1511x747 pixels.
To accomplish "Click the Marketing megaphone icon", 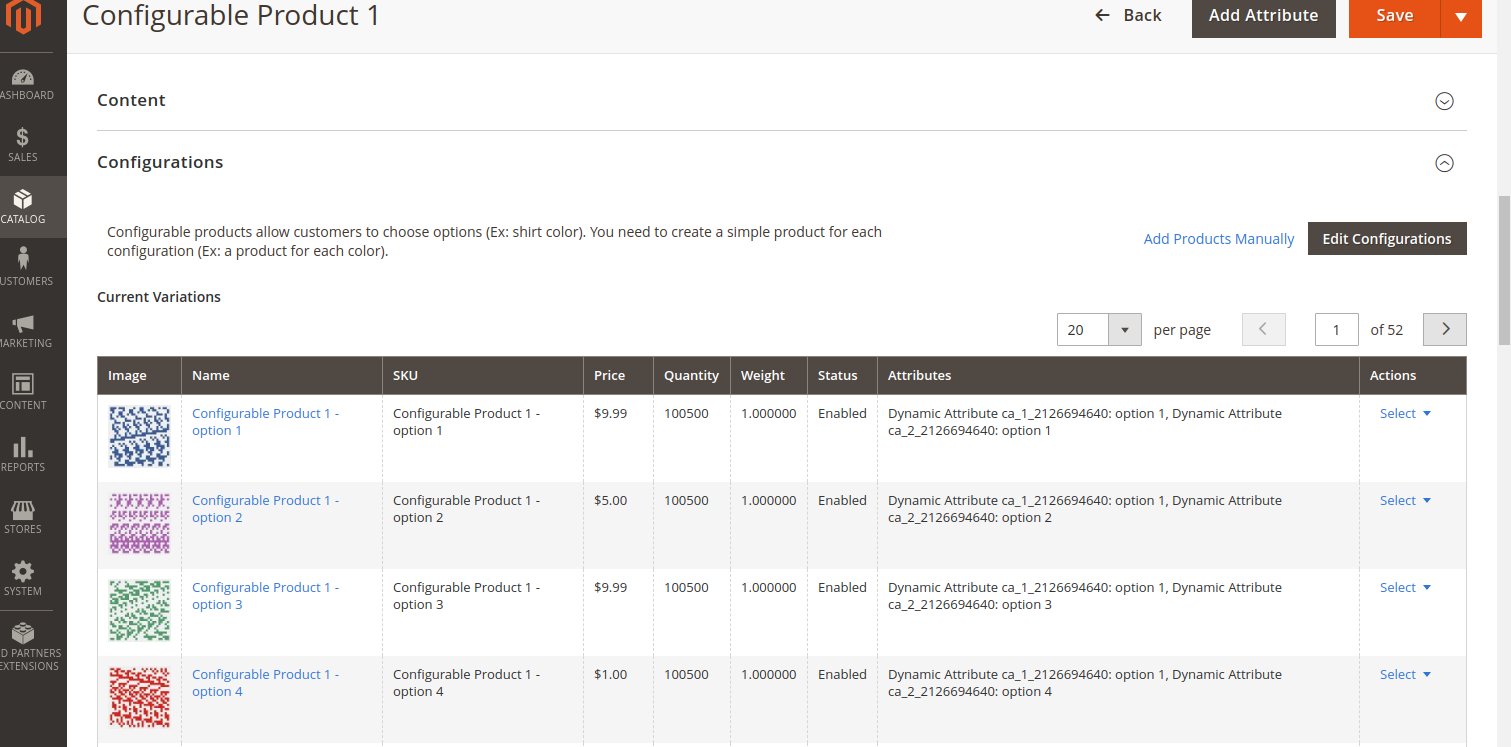I will [x=23, y=328].
